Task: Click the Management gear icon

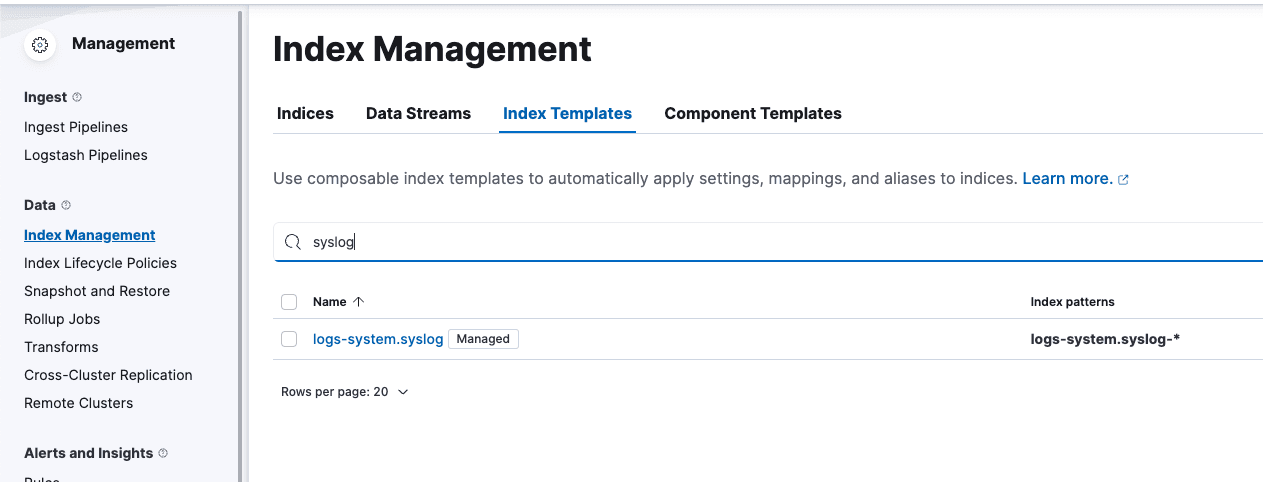Action: click(x=40, y=45)
